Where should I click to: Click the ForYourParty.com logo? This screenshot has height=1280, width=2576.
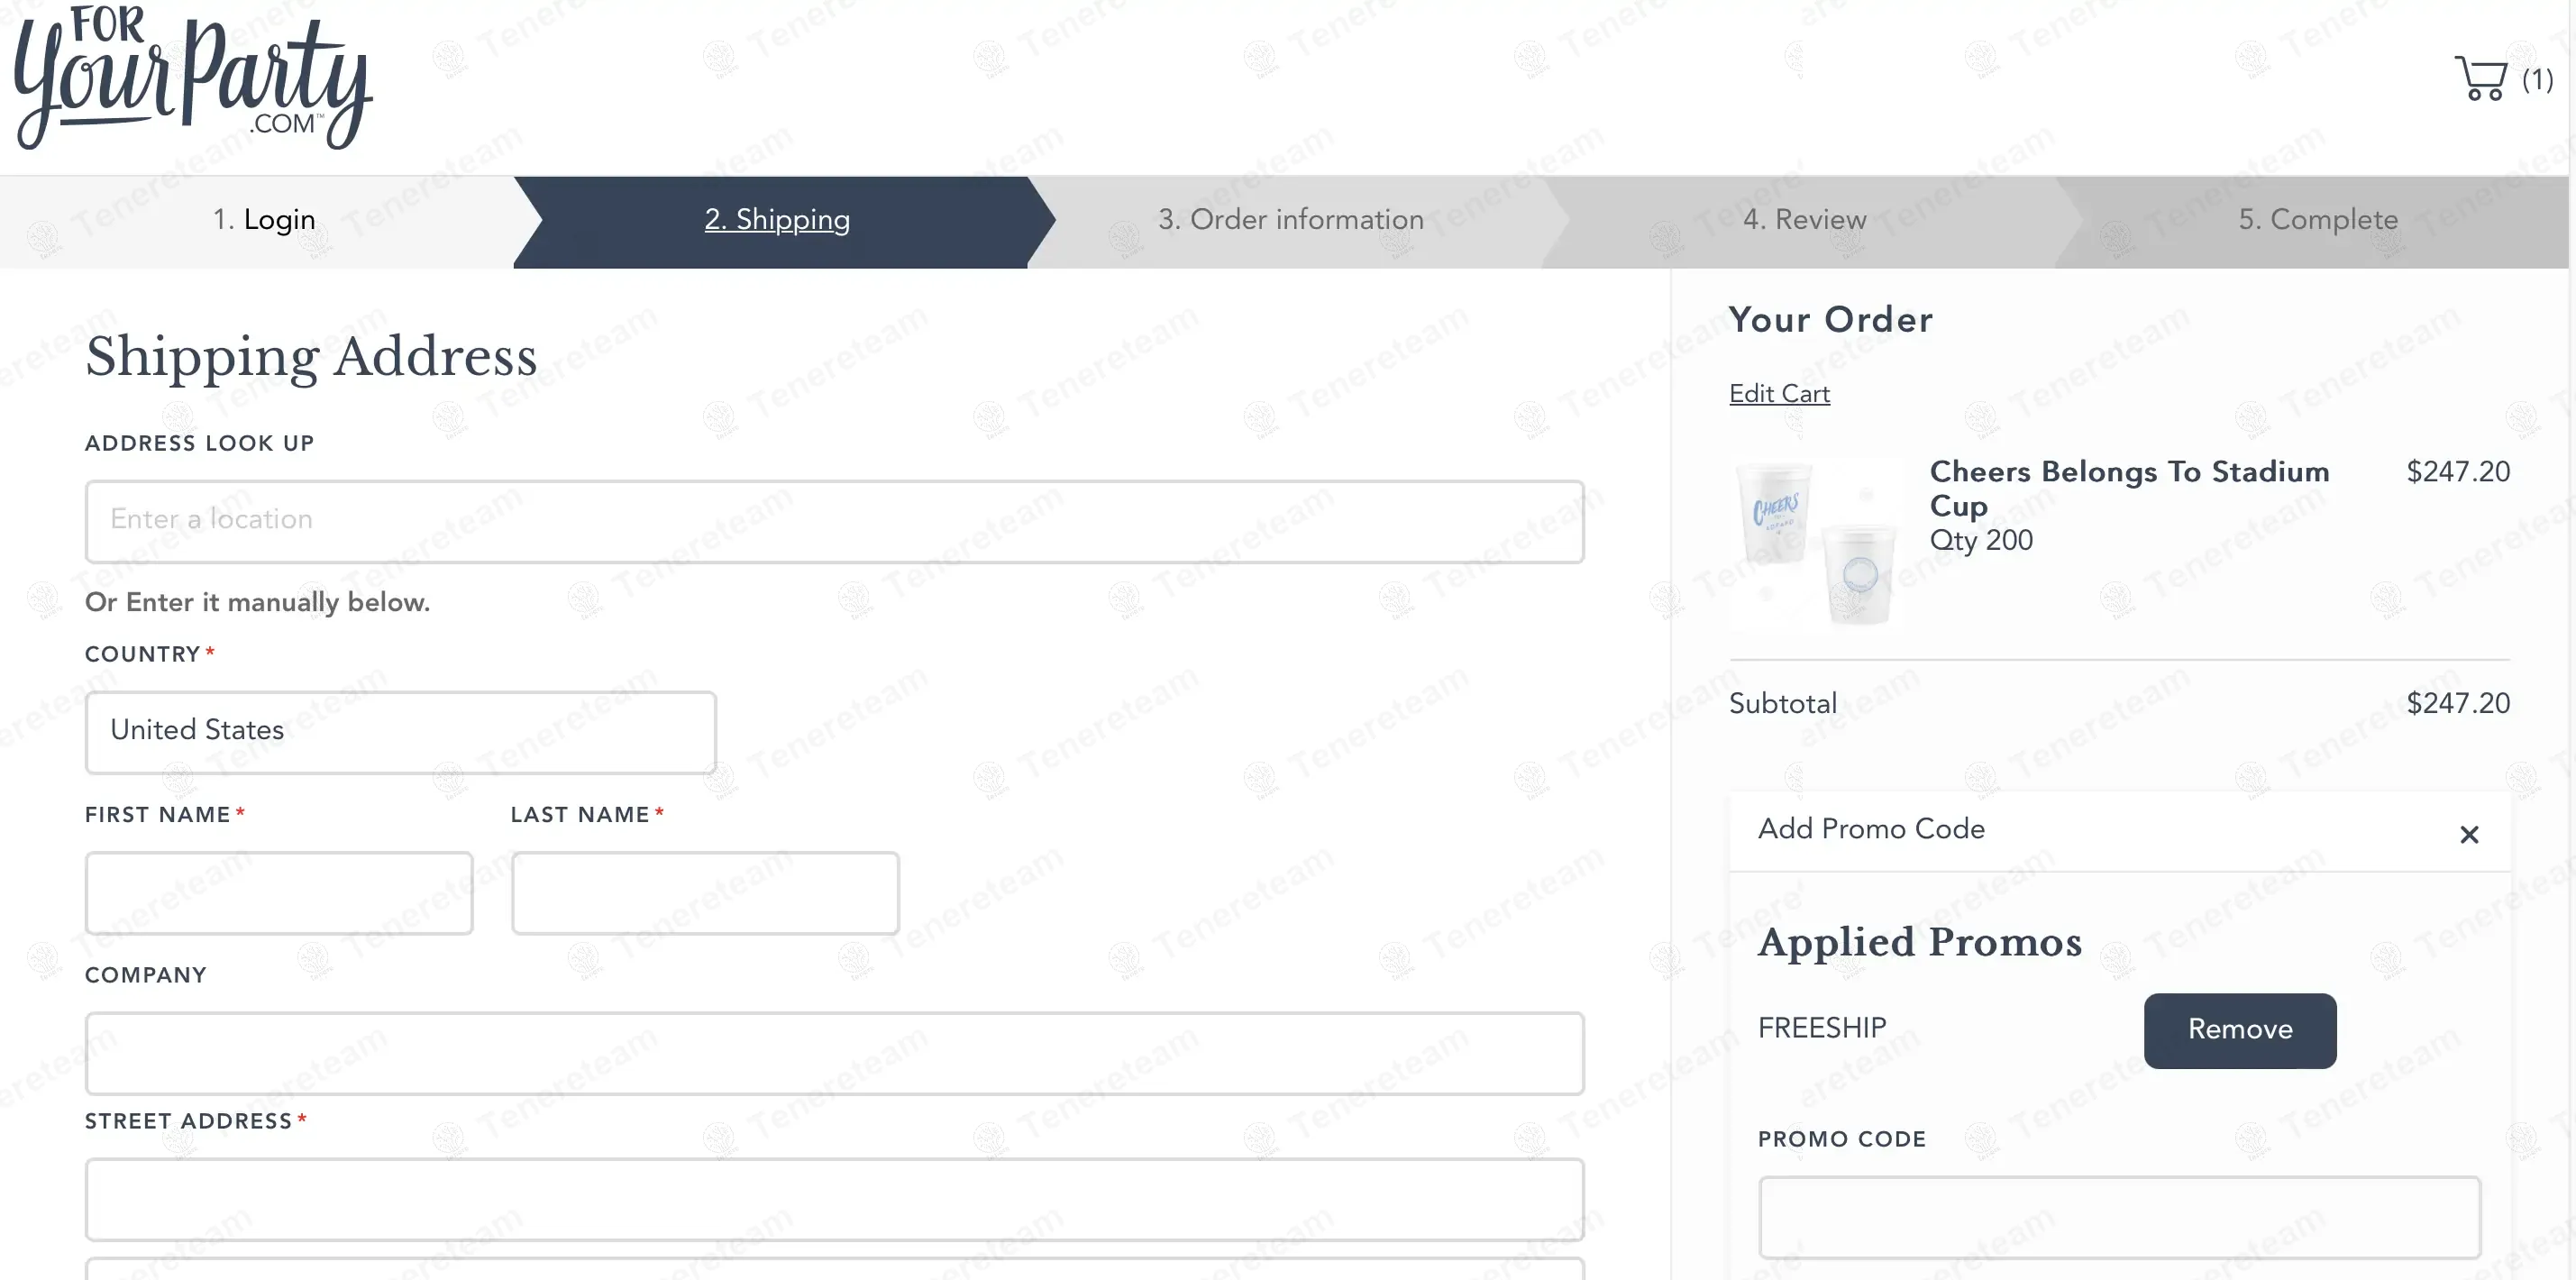click(x=193, y=80)
